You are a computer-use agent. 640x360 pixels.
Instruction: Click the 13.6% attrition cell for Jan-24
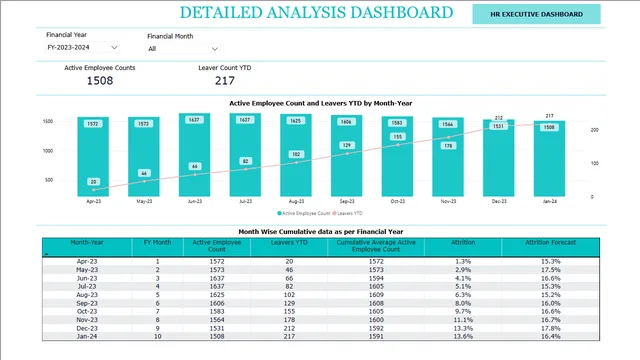pyautogui.click(x=463, y=336)
